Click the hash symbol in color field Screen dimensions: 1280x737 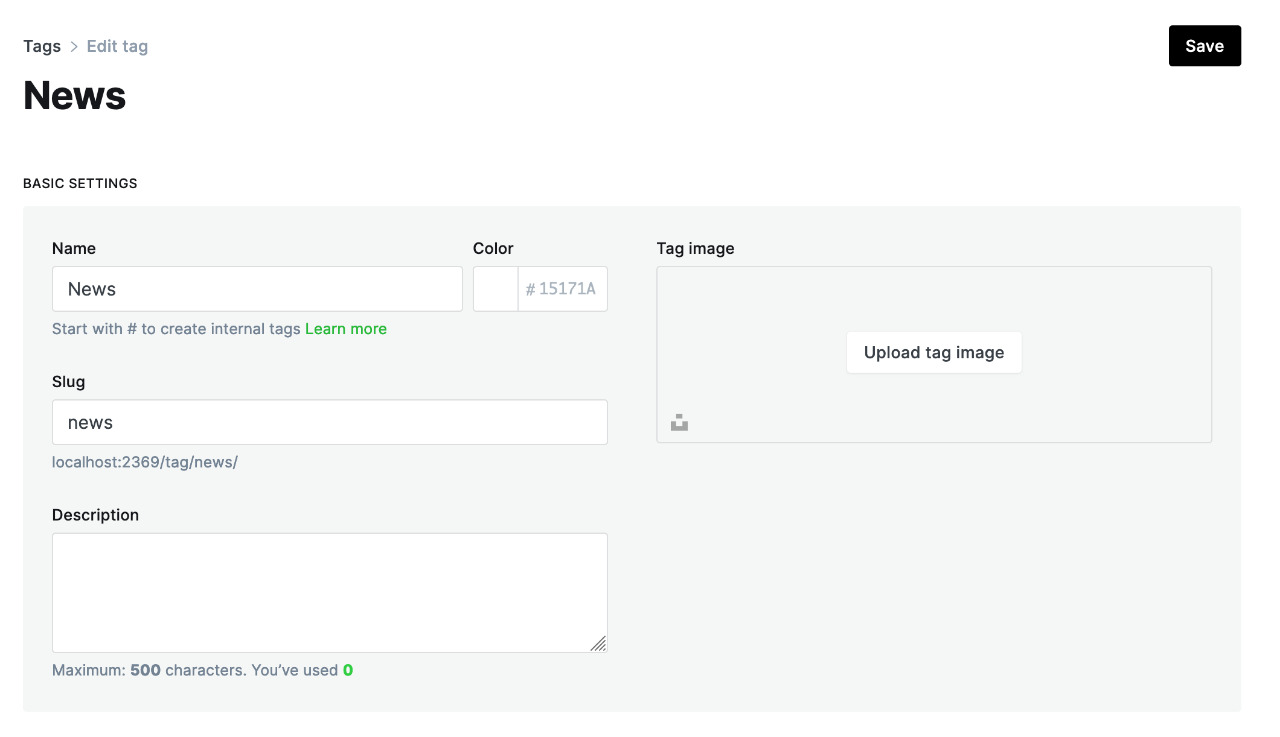click(x=530, y=289)
